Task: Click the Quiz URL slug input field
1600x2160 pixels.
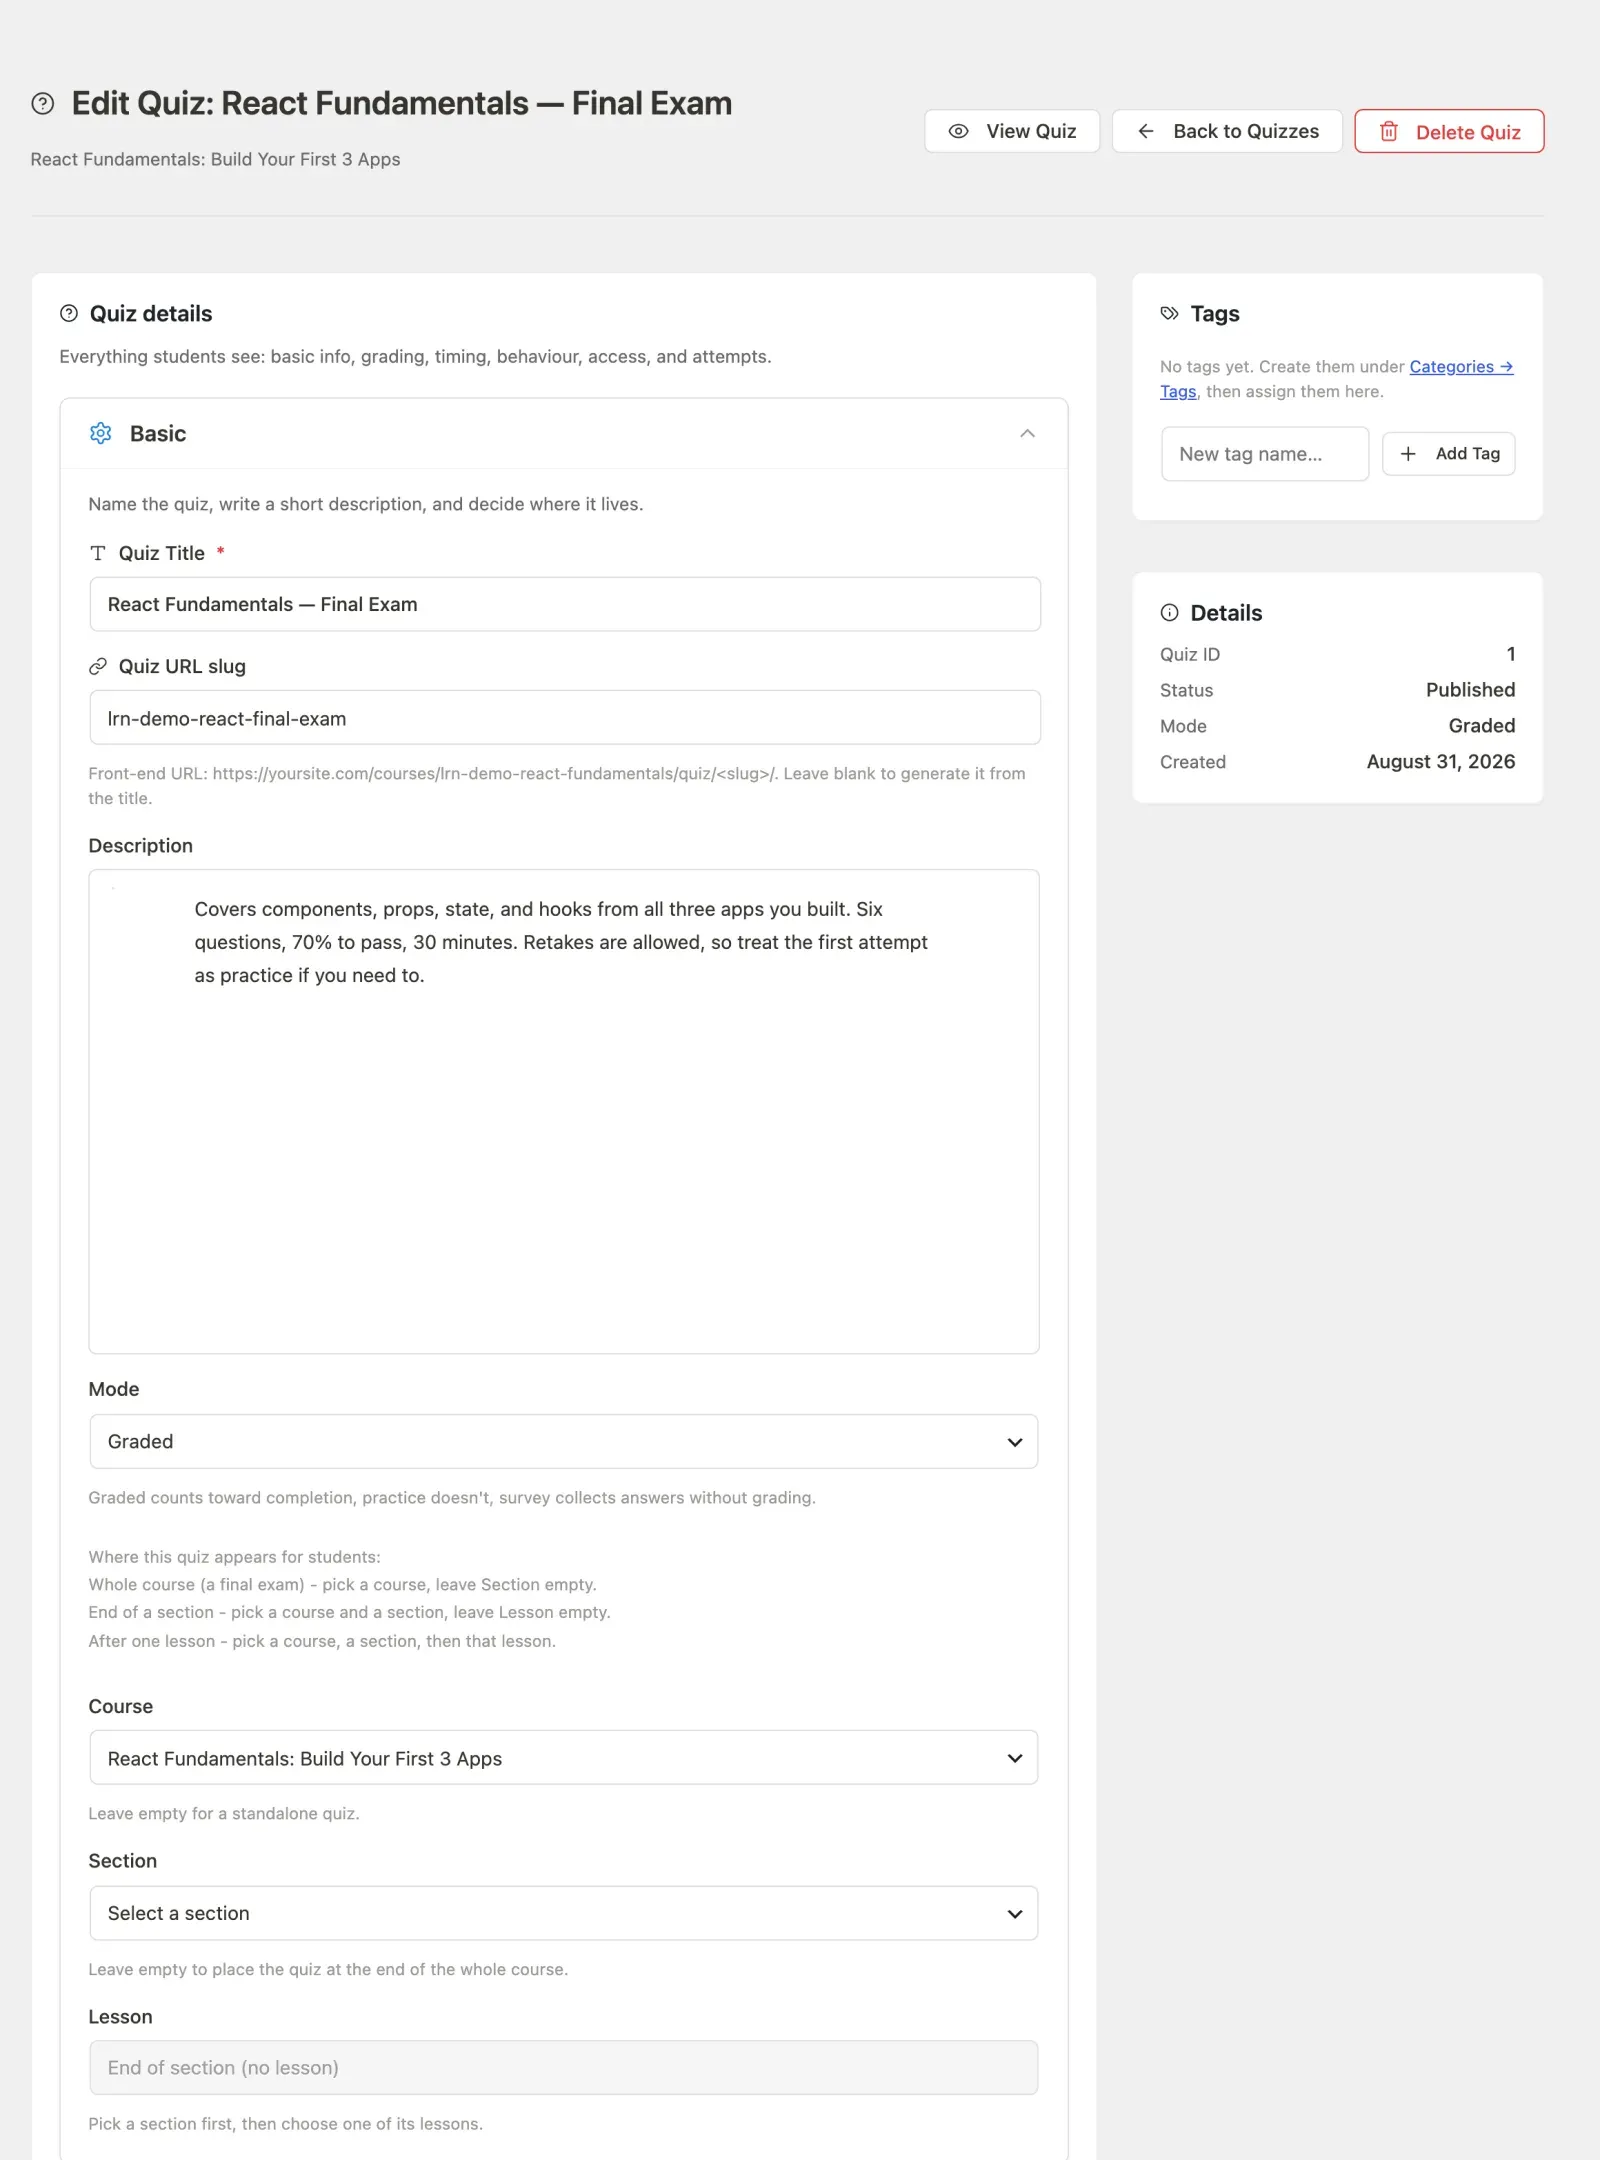Action: pos(565,717)
